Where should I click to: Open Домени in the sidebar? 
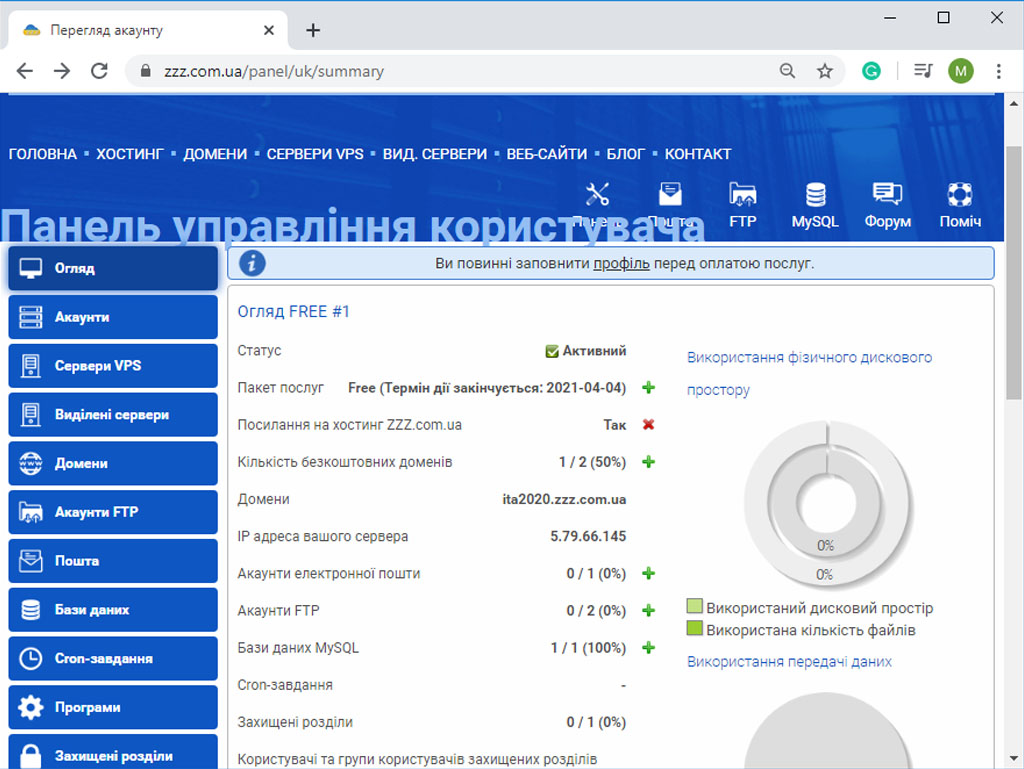click(x=113, y=463)
